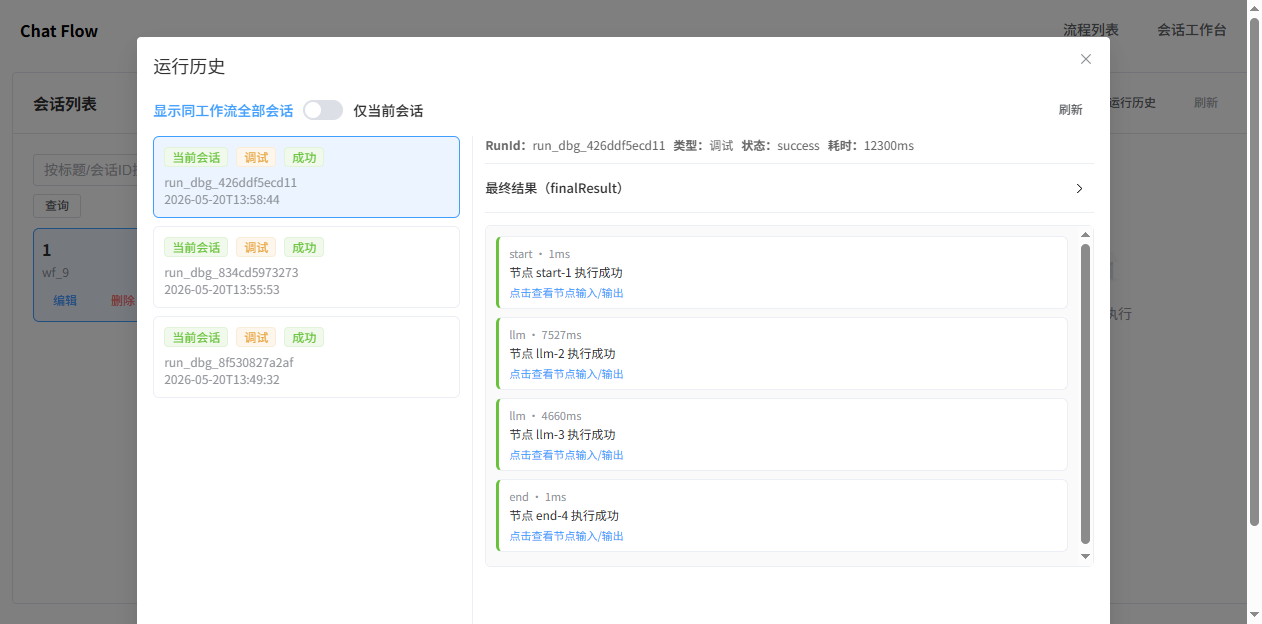Click timestamp 2026-05-20T13:49:32

point(222,380)
